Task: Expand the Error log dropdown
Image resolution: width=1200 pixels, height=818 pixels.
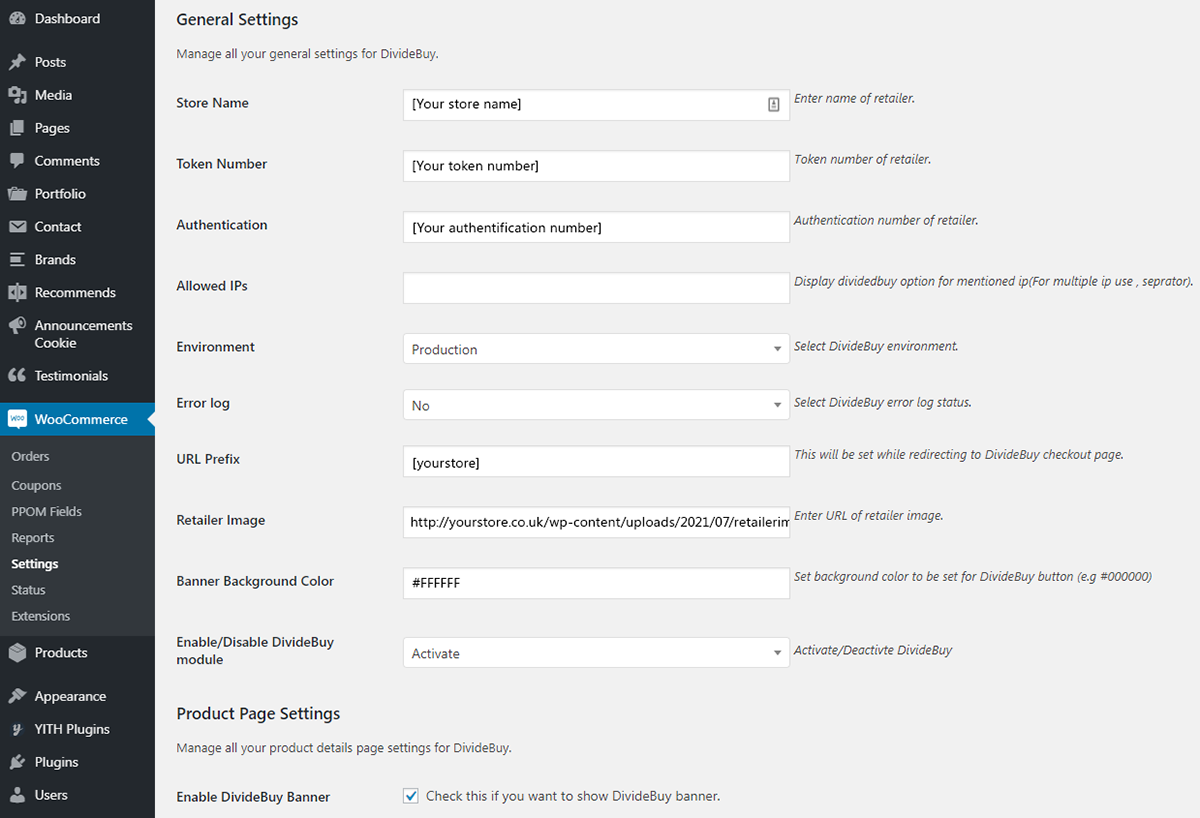Action: pos(596,405)
